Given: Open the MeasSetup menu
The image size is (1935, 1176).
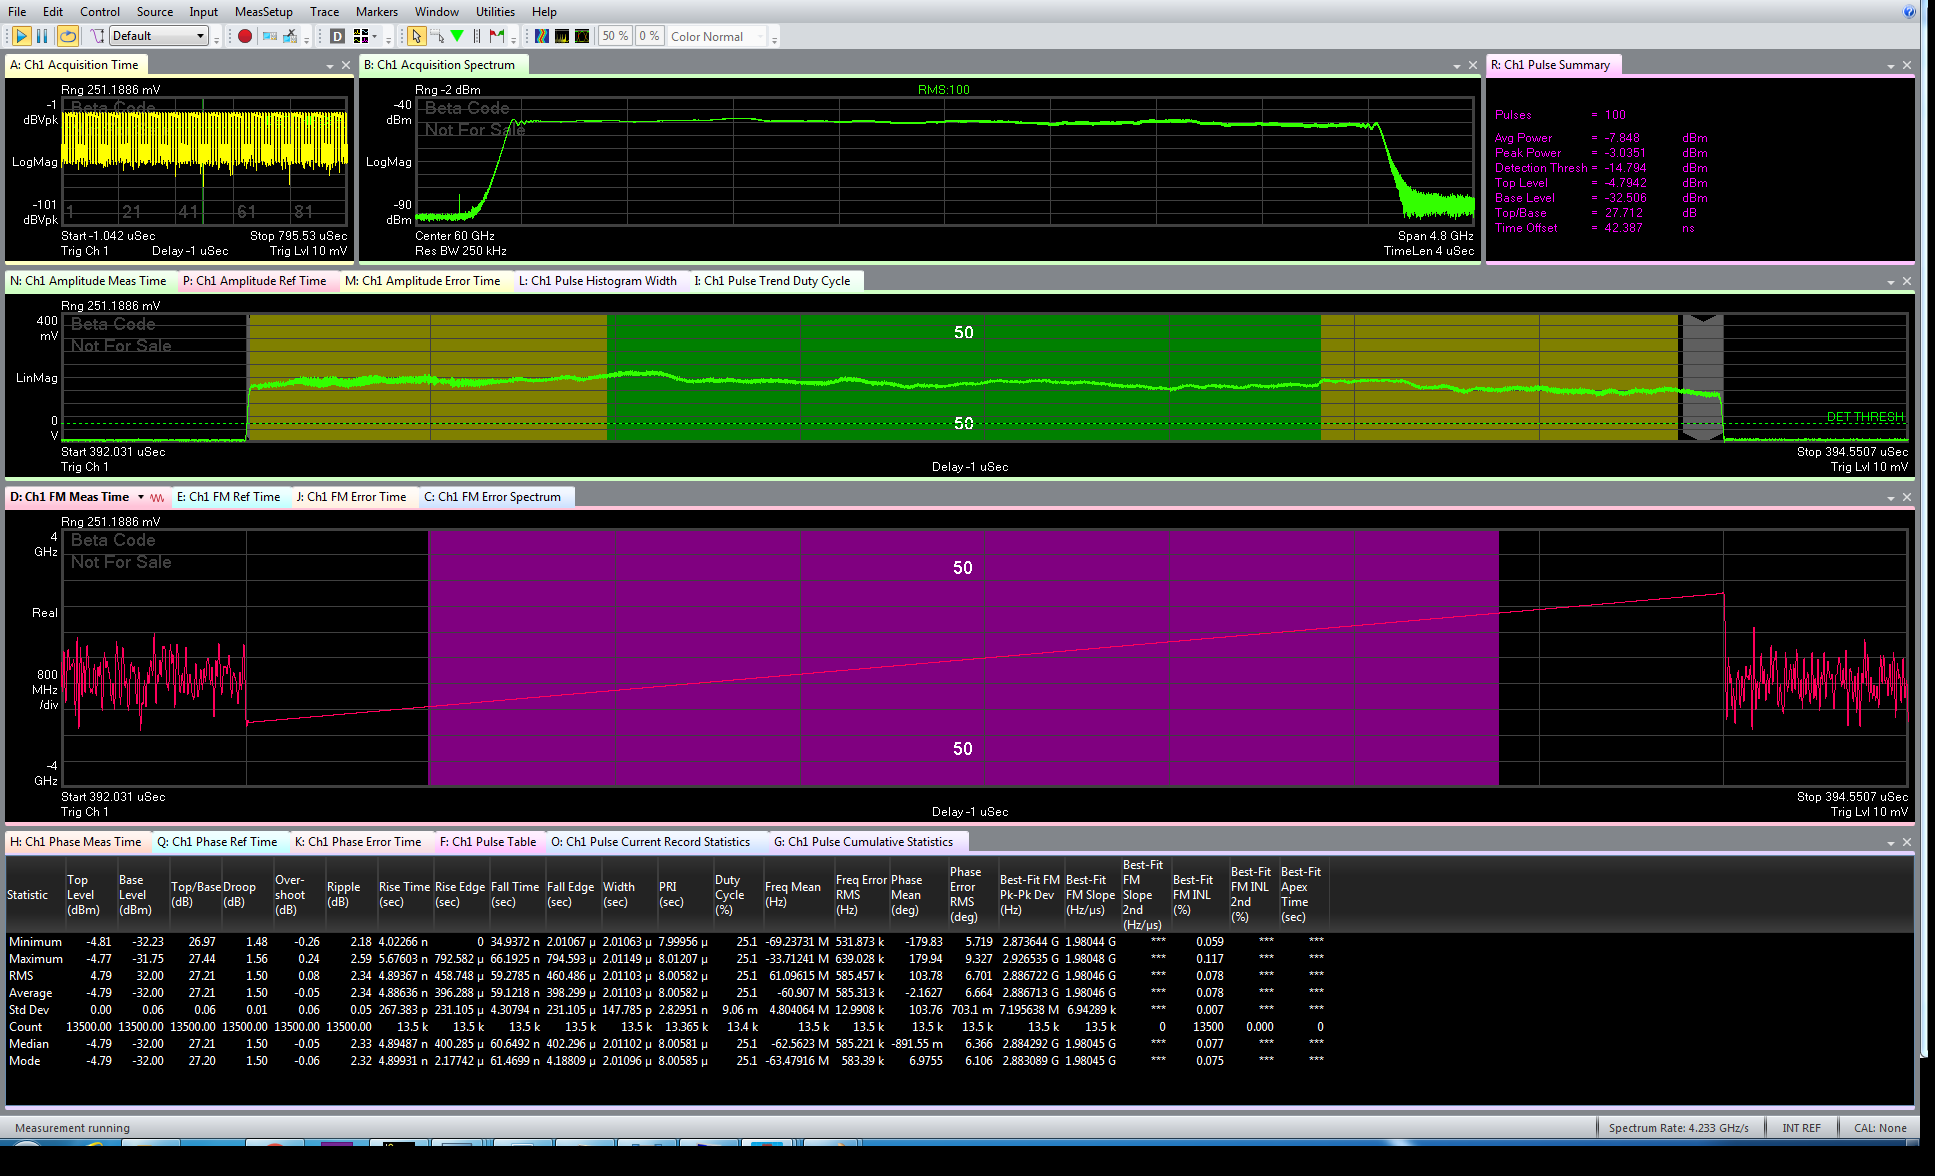Looking at the screenshot, I should pyautogui.click(x=263, y=12).
